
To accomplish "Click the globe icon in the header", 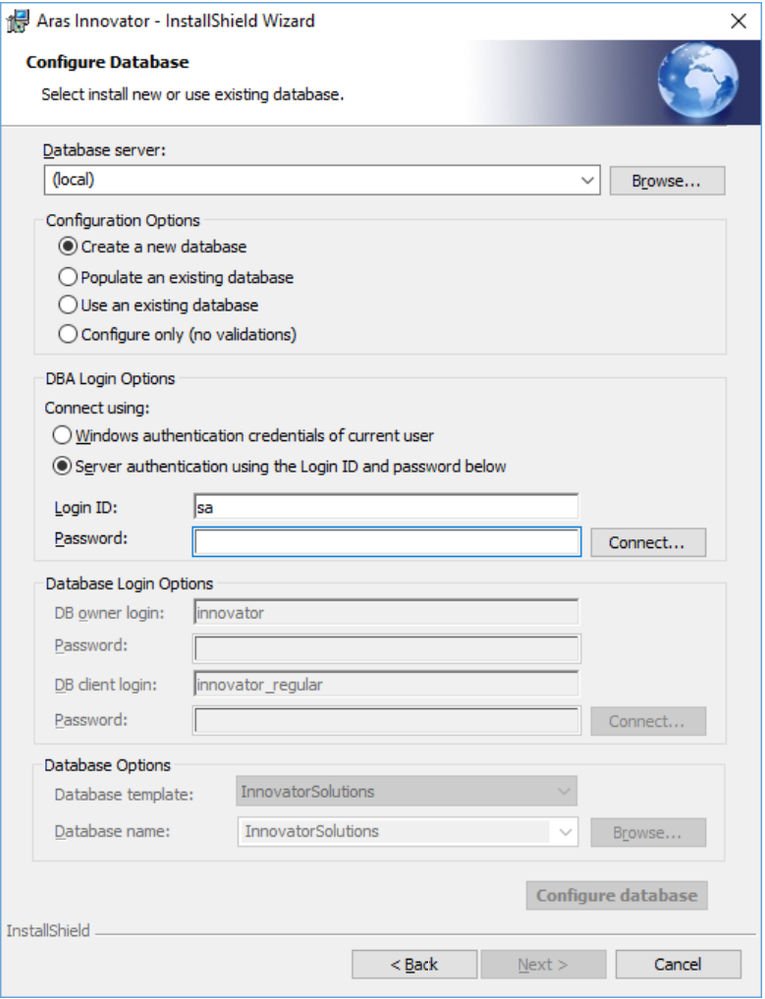I will point(698,81).
